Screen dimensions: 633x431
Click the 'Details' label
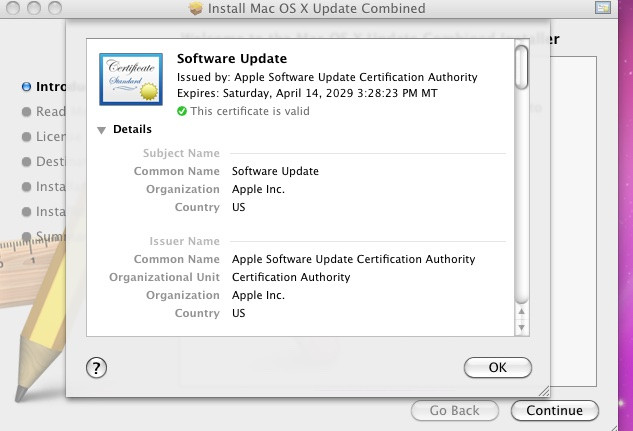click(x=132, y=129)
